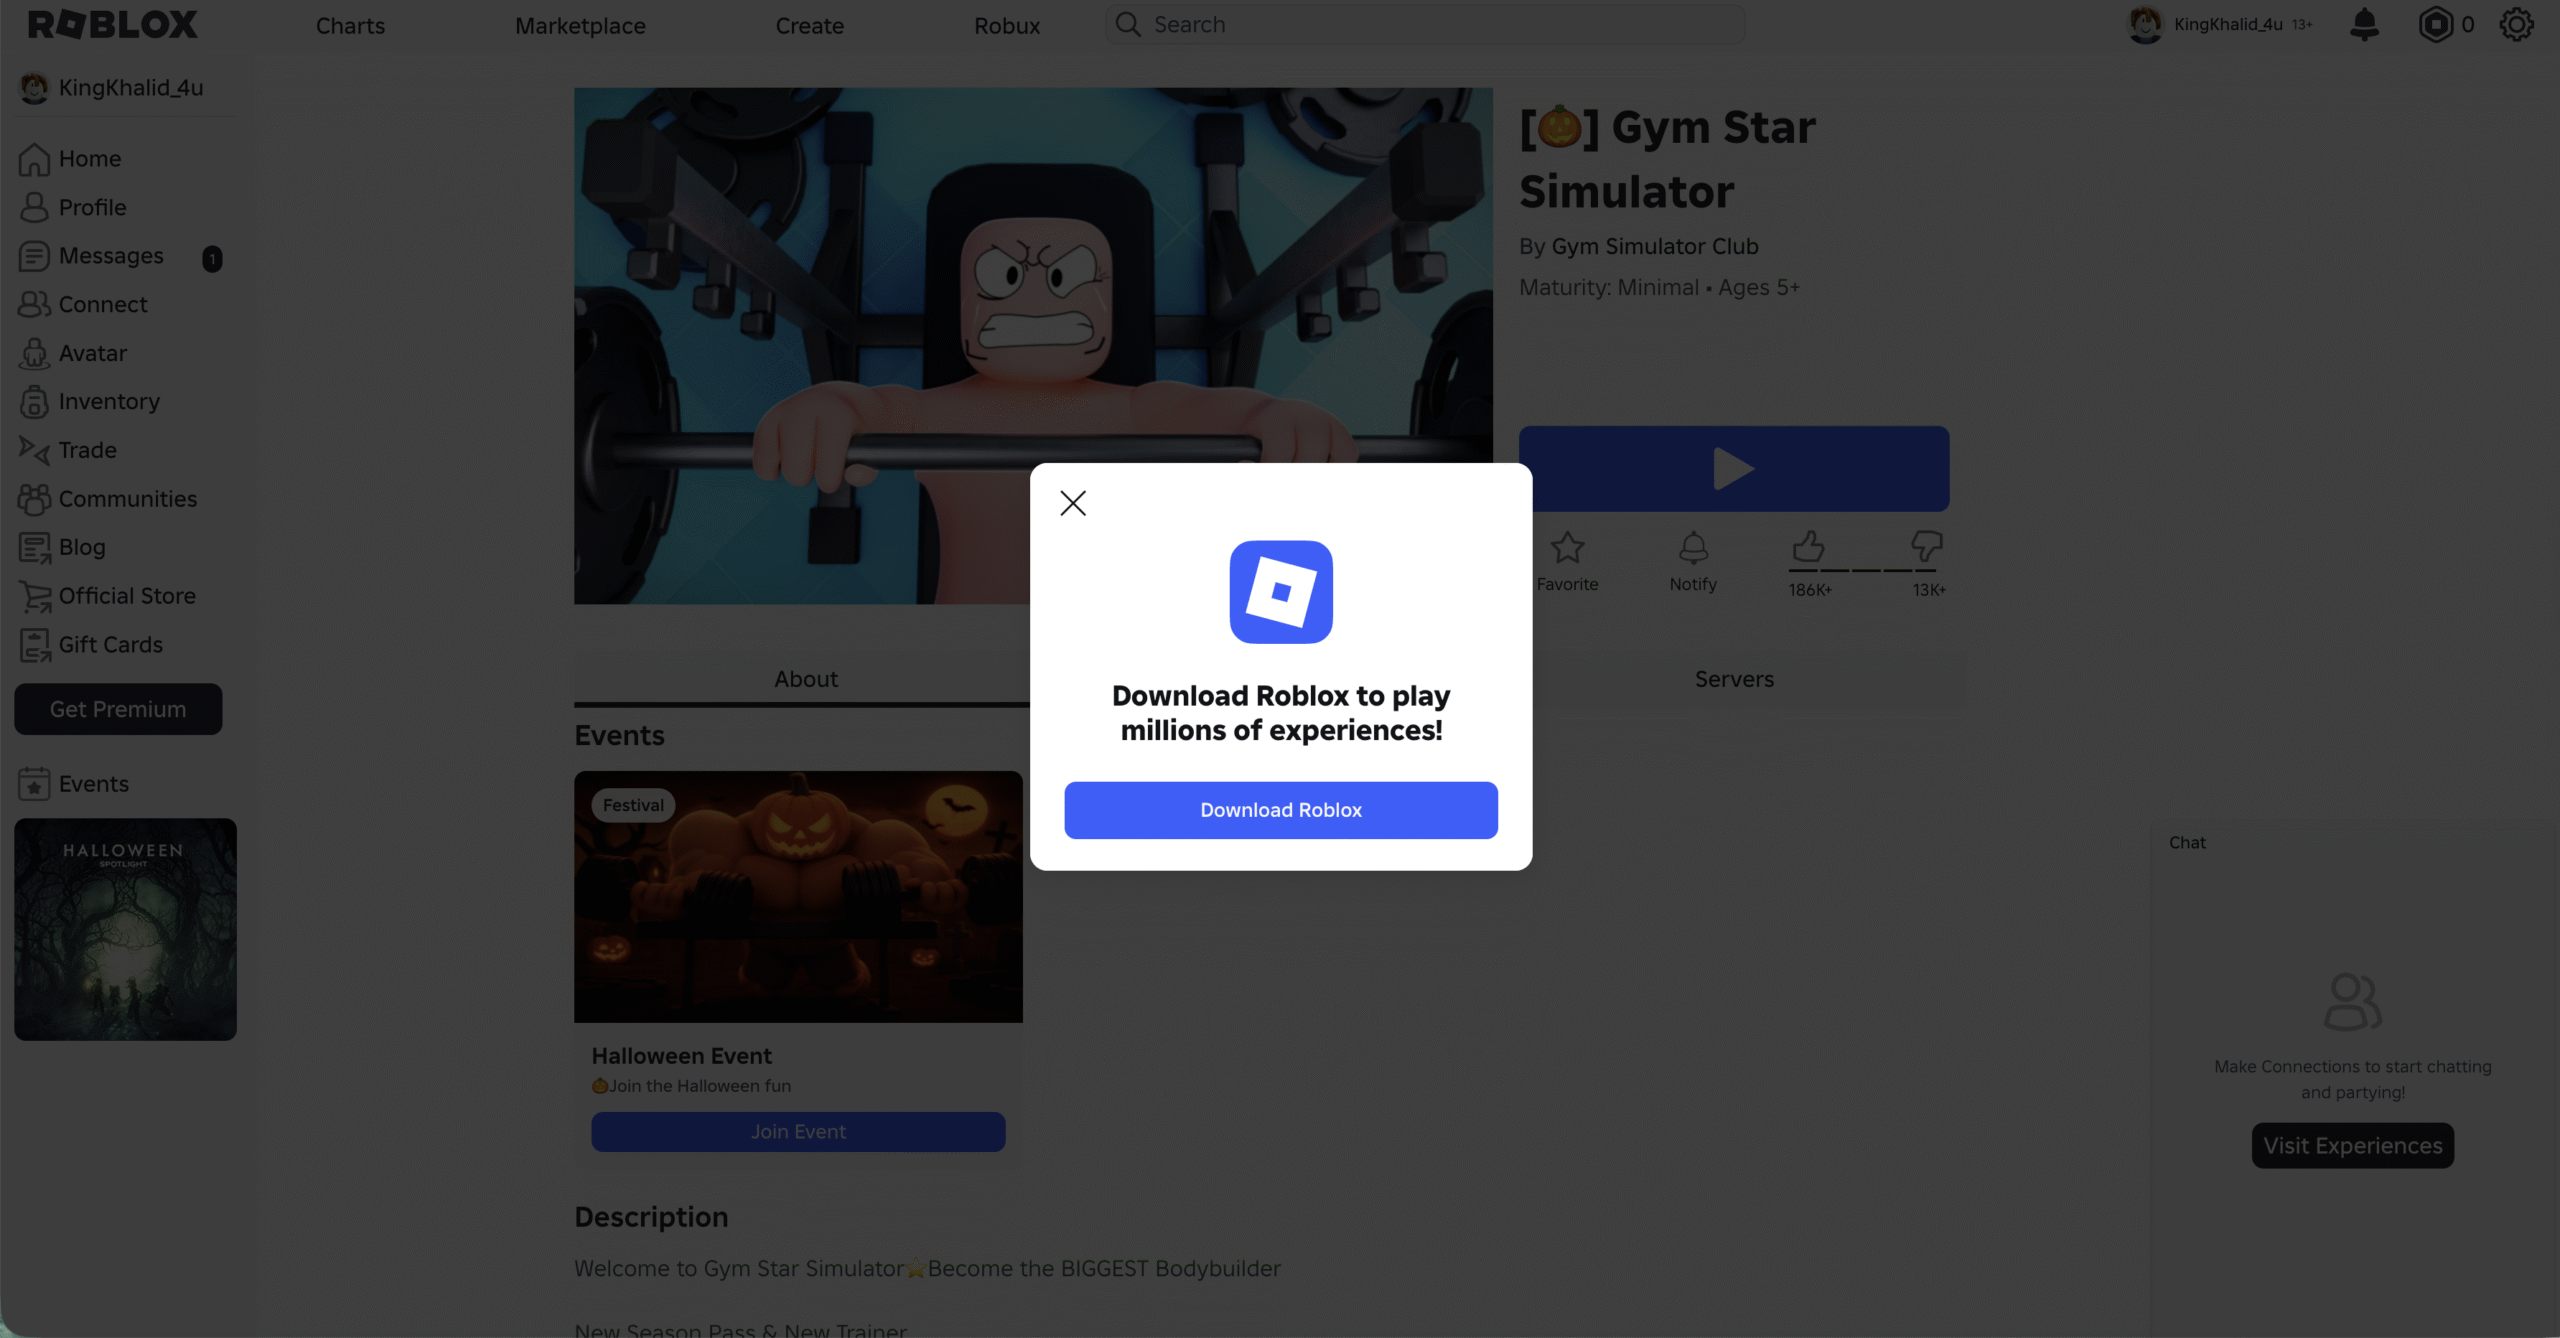Image resolution: width=2560 pixels, height=1338 pixels.
Task: Favorite the game with star icon
Action: tap(1567, 548)
